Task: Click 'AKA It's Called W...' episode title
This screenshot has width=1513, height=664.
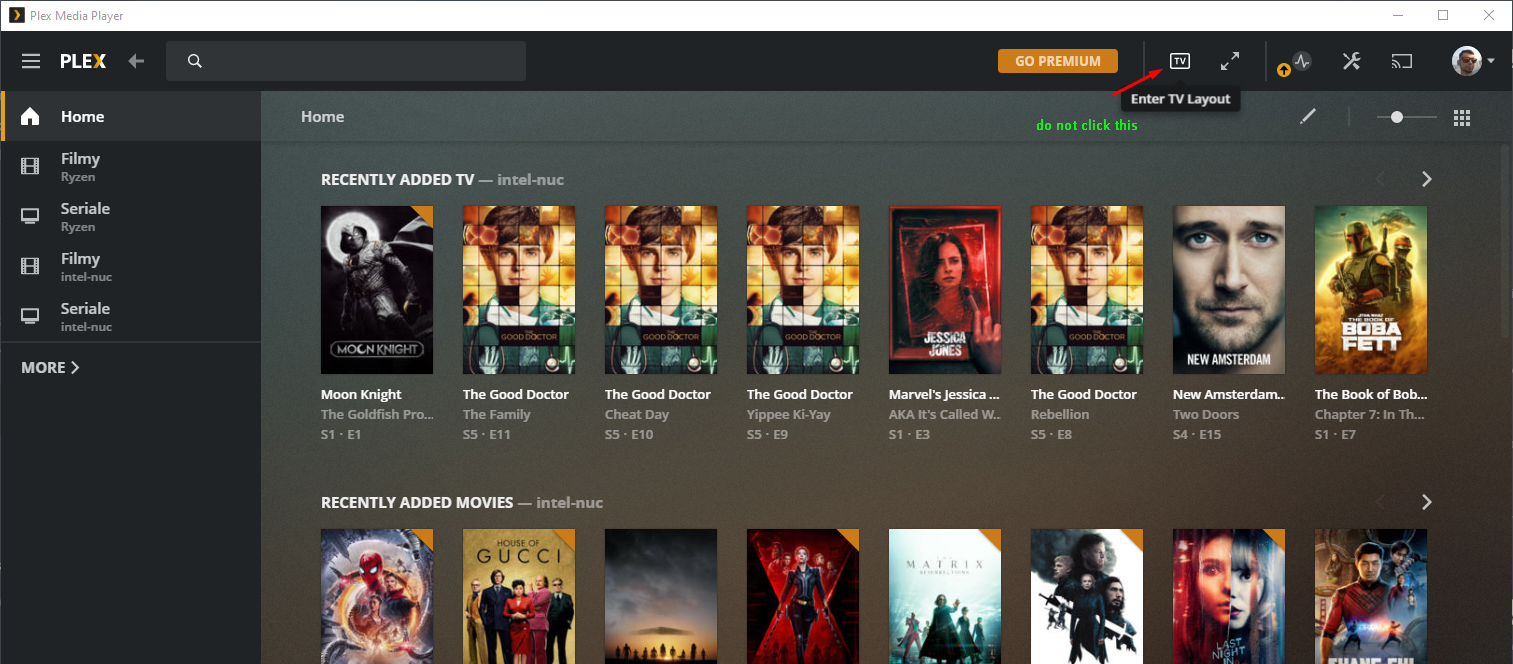Action: (945, 414)
